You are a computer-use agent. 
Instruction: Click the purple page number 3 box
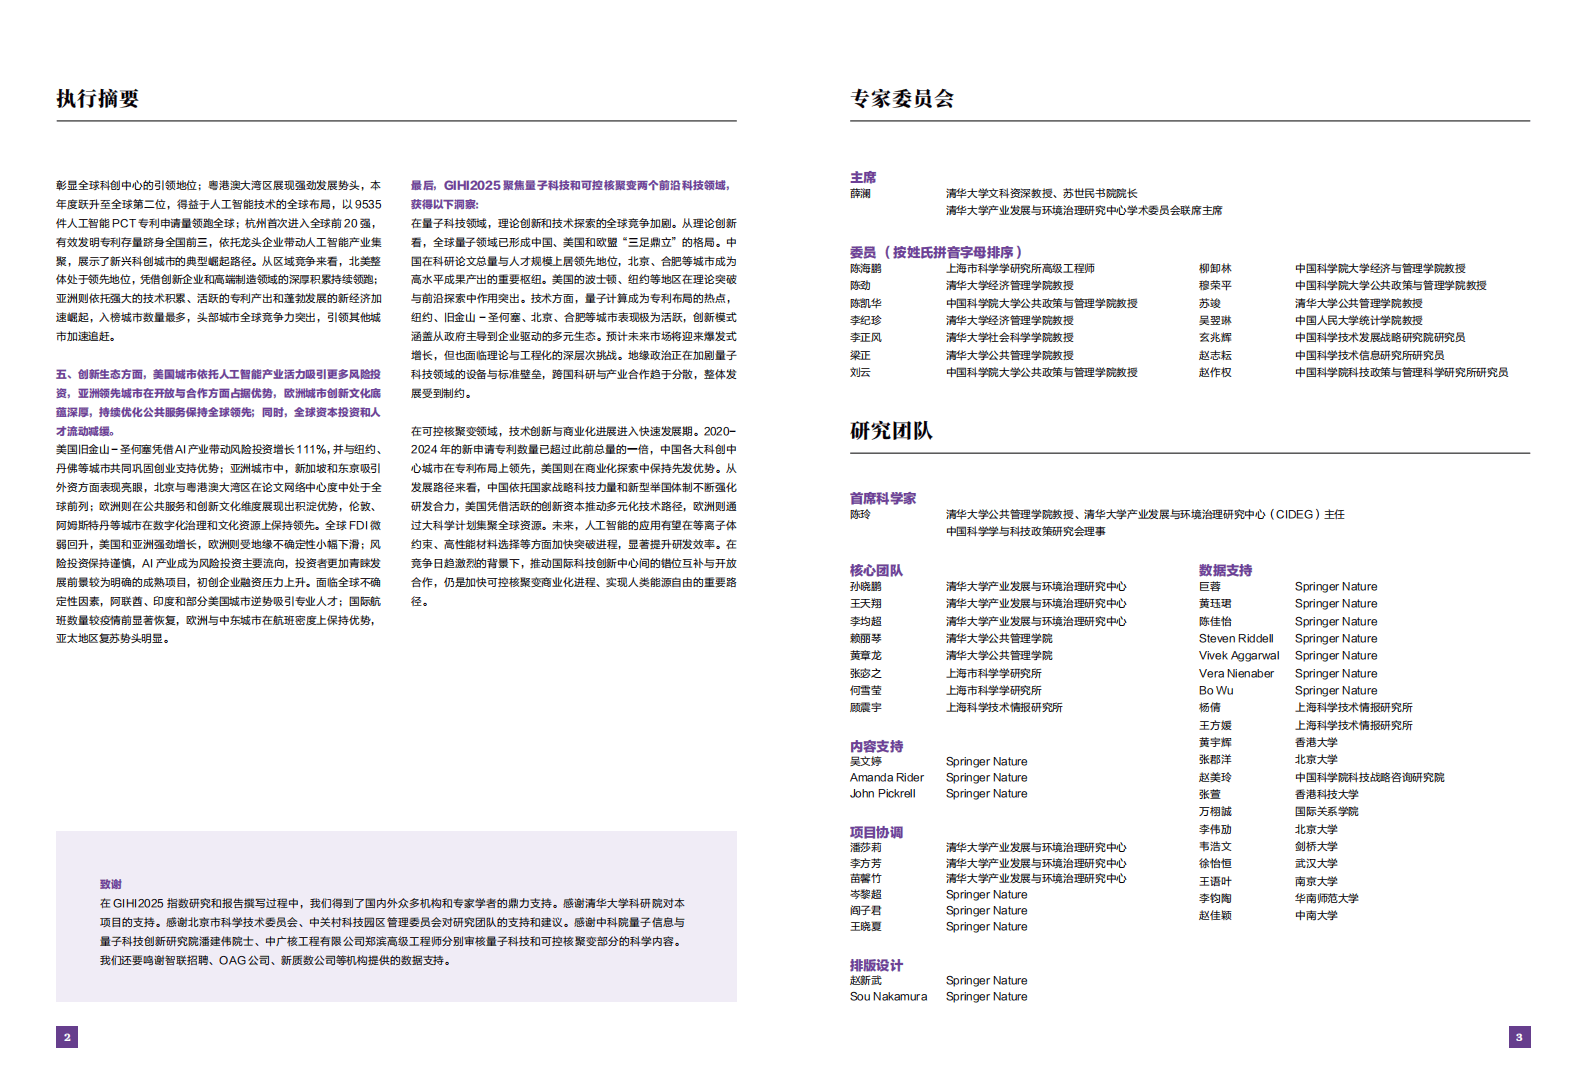(x=1518, y=1037)
